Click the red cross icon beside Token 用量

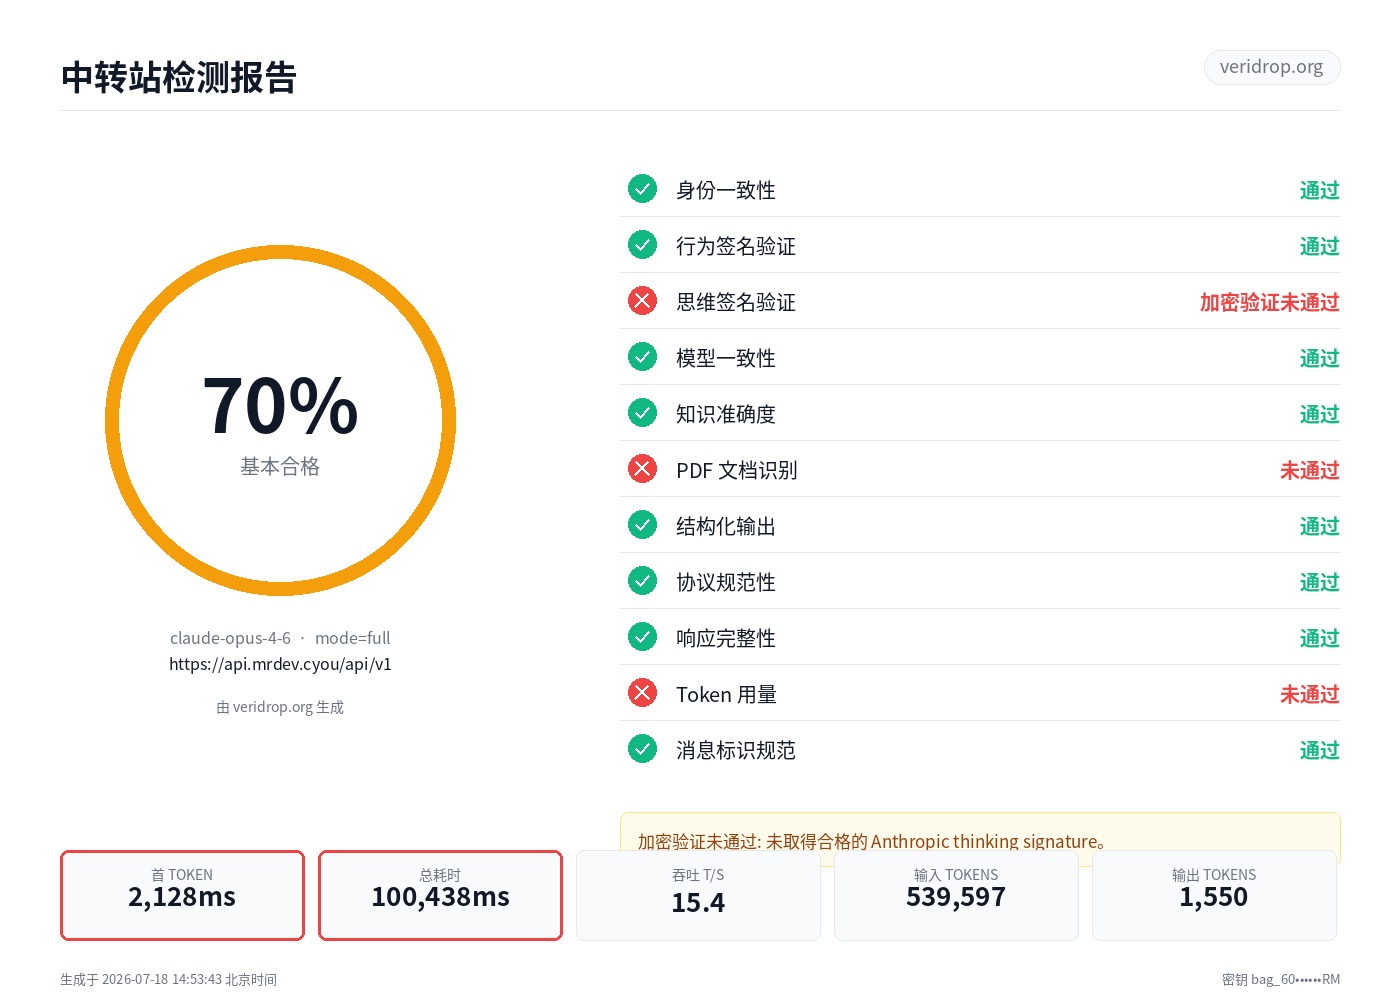(x=642, y=693)
